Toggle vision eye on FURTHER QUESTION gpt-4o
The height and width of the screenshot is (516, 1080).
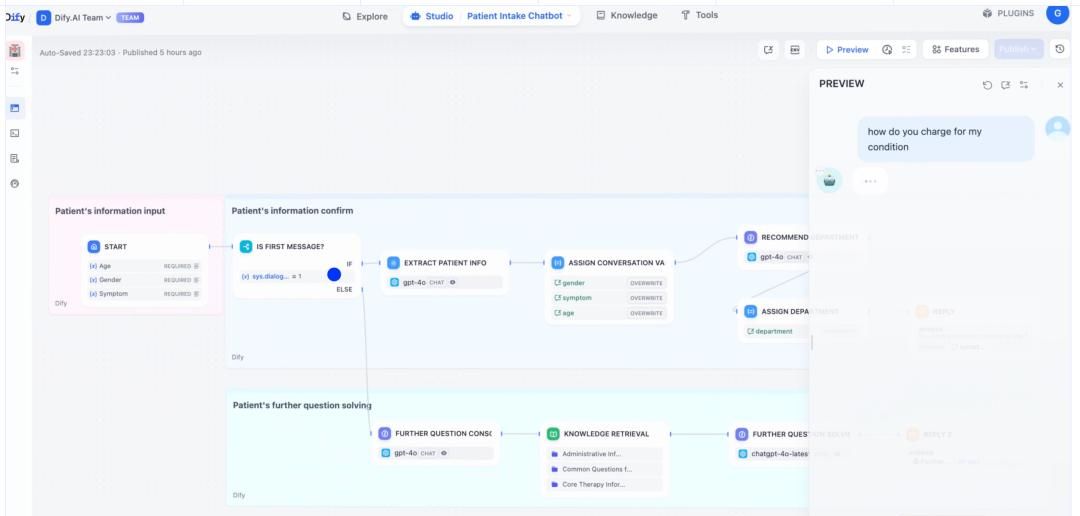click(444, 453)
